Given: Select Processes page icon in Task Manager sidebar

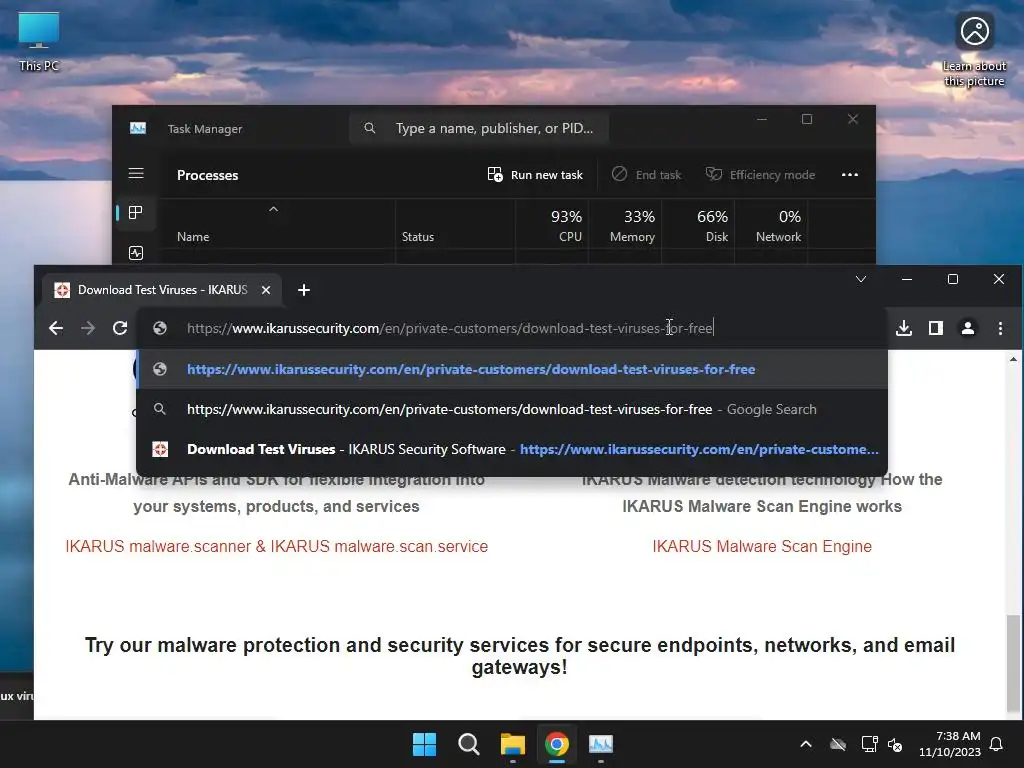Looking at the screenshot, I should point(136,213).
